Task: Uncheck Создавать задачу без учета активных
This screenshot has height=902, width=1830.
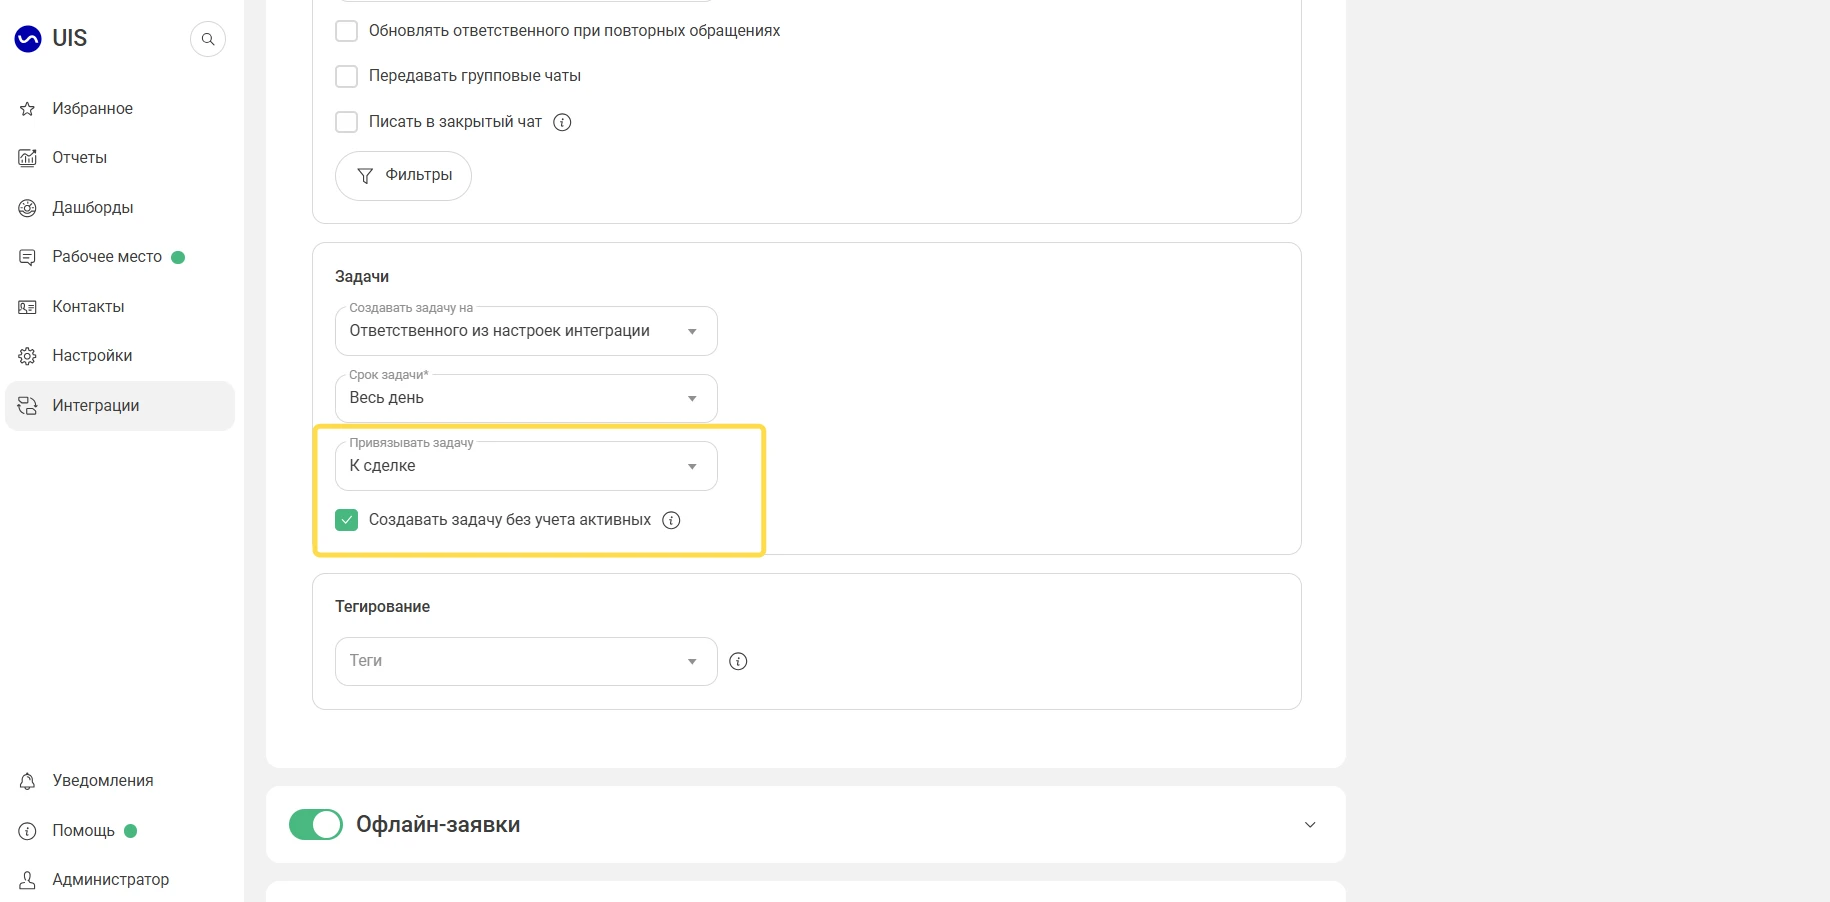Action: pos(347,520)
